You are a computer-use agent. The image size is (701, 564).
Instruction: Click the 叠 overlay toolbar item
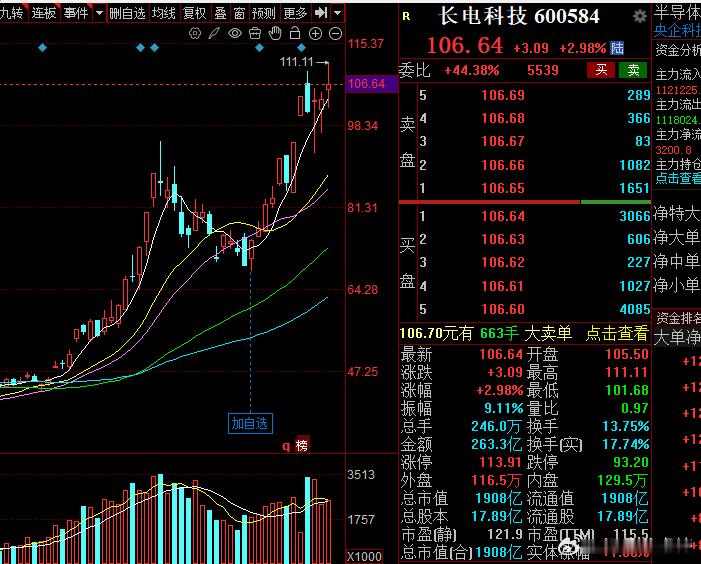(220, 13)
